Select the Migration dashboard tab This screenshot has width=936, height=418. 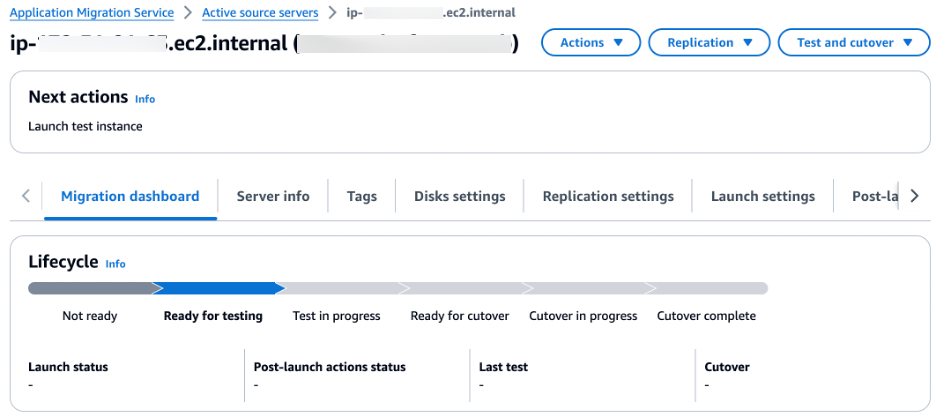click(130, 196)
